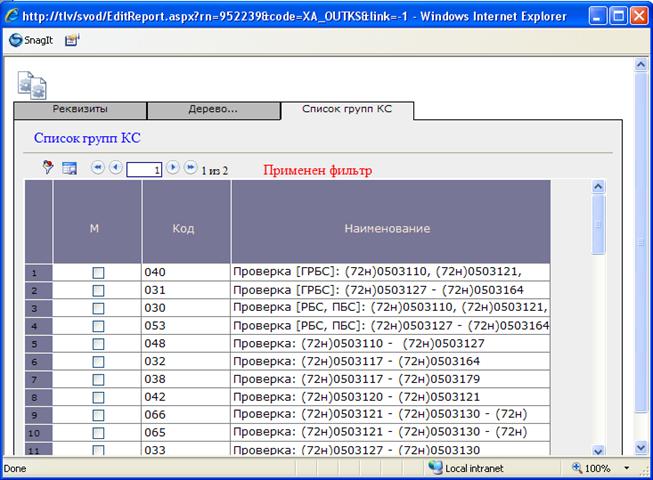Click the grid's vertical scrollbar down arrow
653x480 pixels.
(x=598, y=451)
